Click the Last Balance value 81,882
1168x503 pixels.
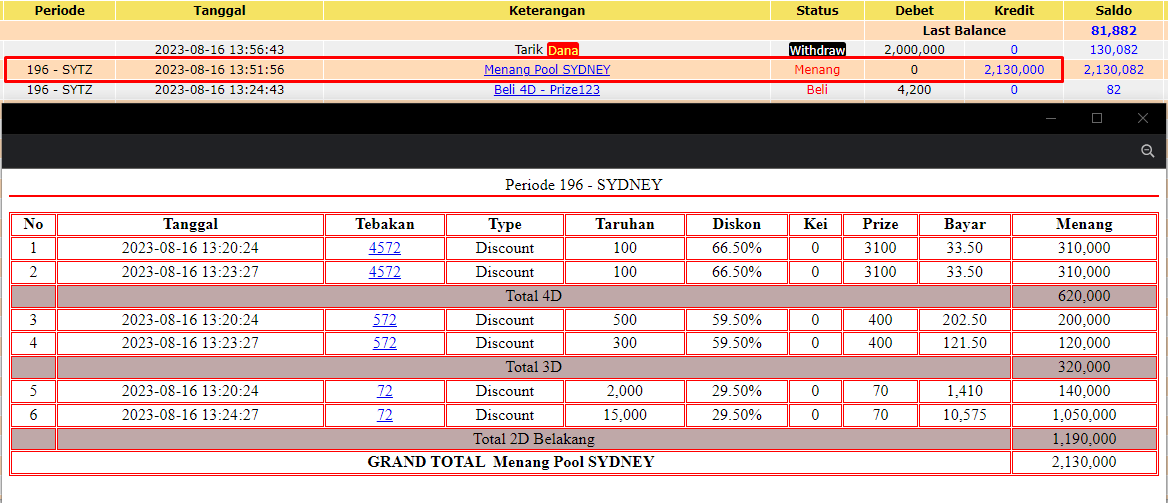tap(1114, 31)
